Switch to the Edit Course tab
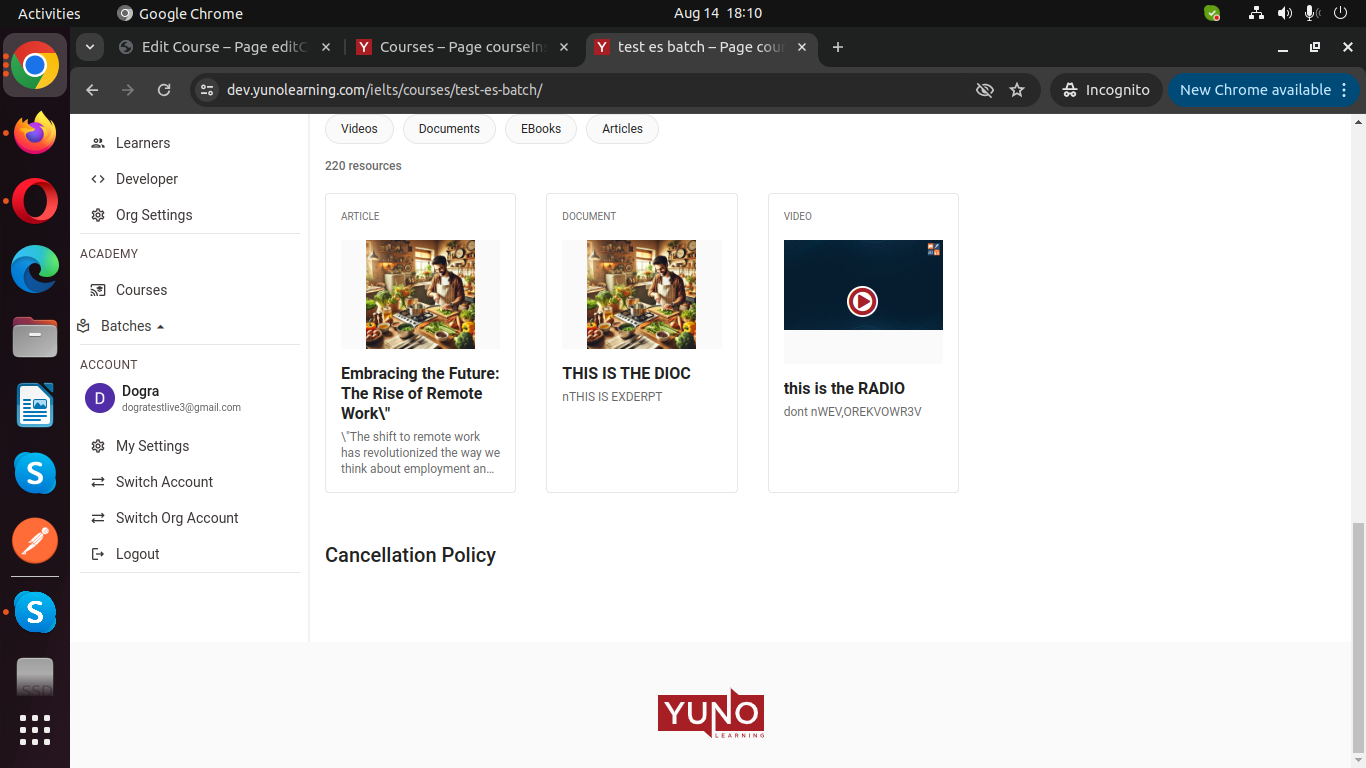Image resolution: width=1366 pixels, height=768 pixels. 223,47
